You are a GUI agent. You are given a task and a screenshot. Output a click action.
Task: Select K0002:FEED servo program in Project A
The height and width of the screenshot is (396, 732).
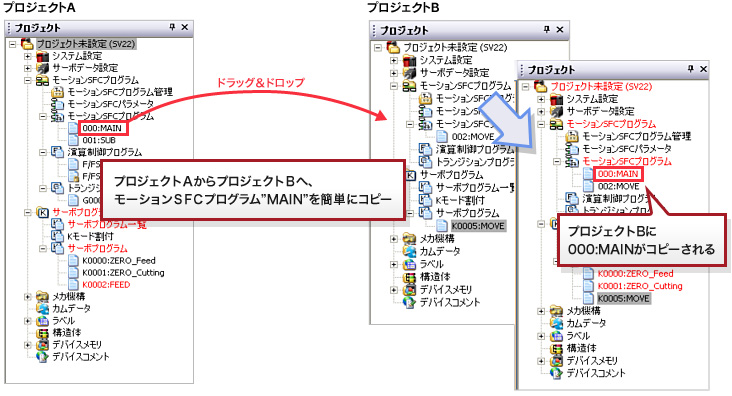point(106,285)
